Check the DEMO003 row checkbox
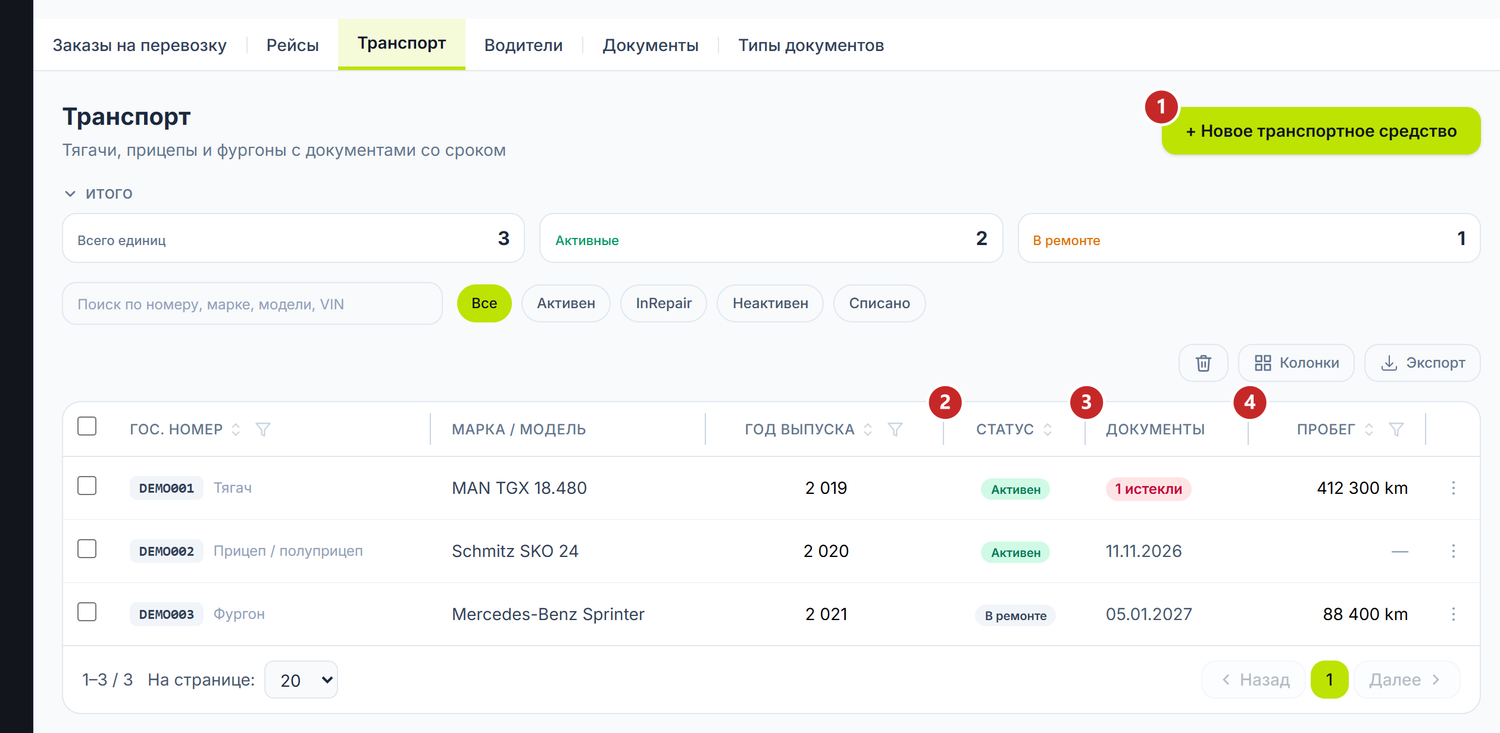 (87, 612)
